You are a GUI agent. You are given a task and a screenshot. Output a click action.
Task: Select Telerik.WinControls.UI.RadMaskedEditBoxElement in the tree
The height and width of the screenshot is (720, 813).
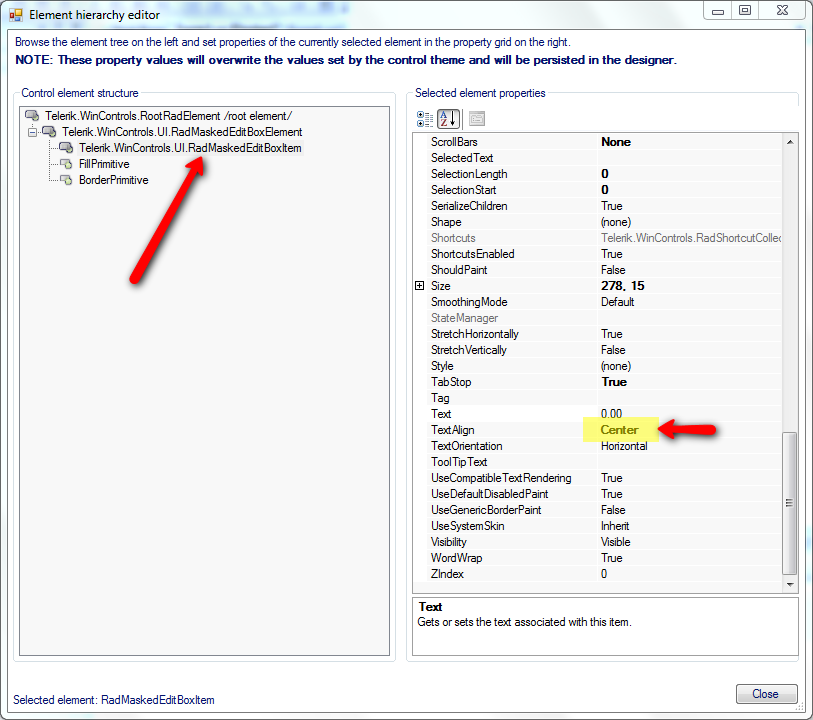(x=182, y=132)
